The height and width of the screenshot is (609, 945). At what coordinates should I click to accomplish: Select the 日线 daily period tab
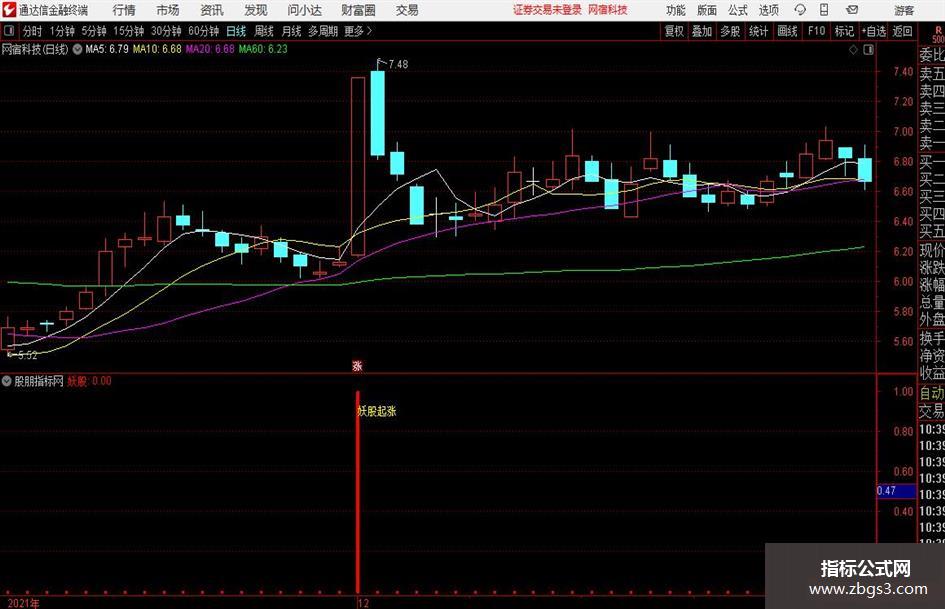pos(236,31)
